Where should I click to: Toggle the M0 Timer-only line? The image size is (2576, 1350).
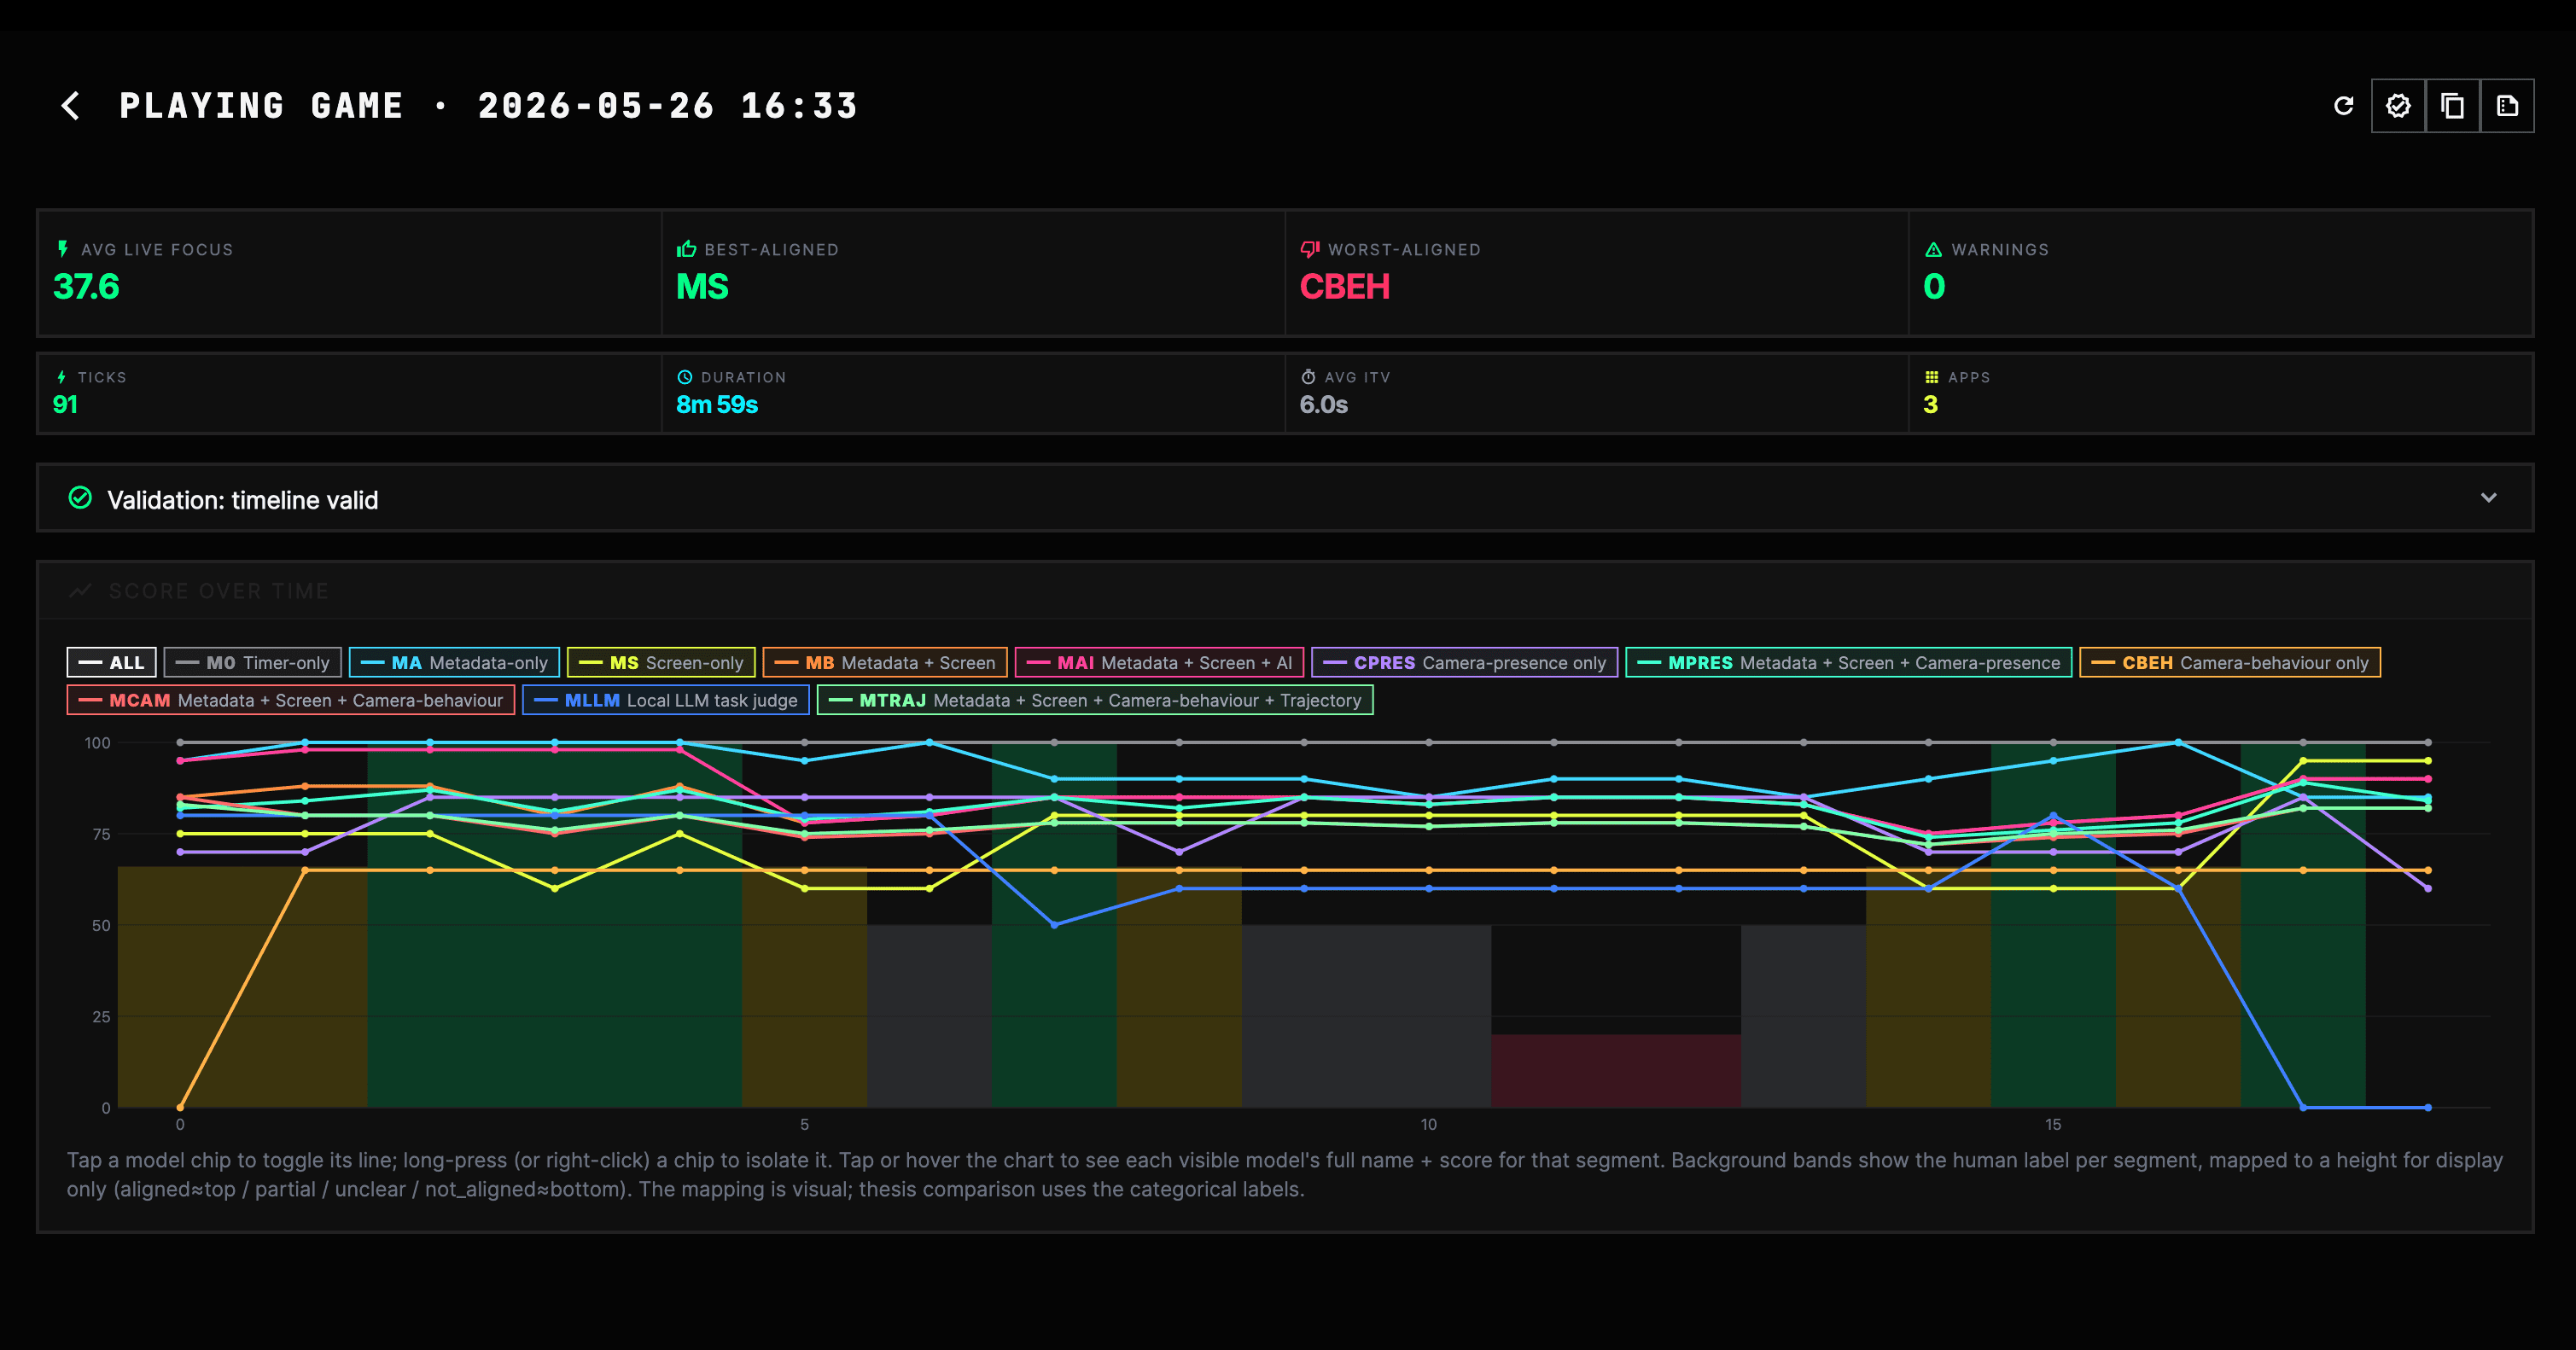coord(253,662)
